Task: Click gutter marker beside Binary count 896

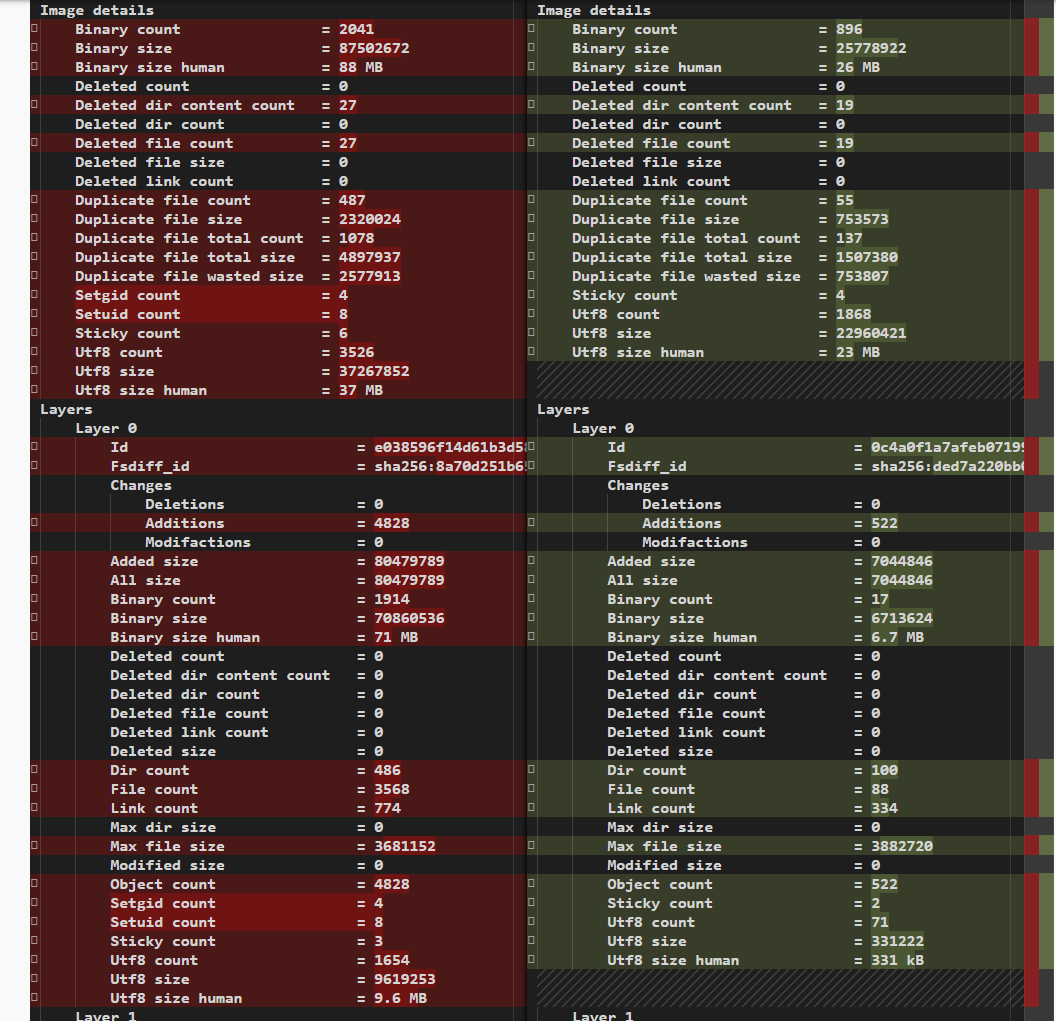Action: click(x=531, y=28)
